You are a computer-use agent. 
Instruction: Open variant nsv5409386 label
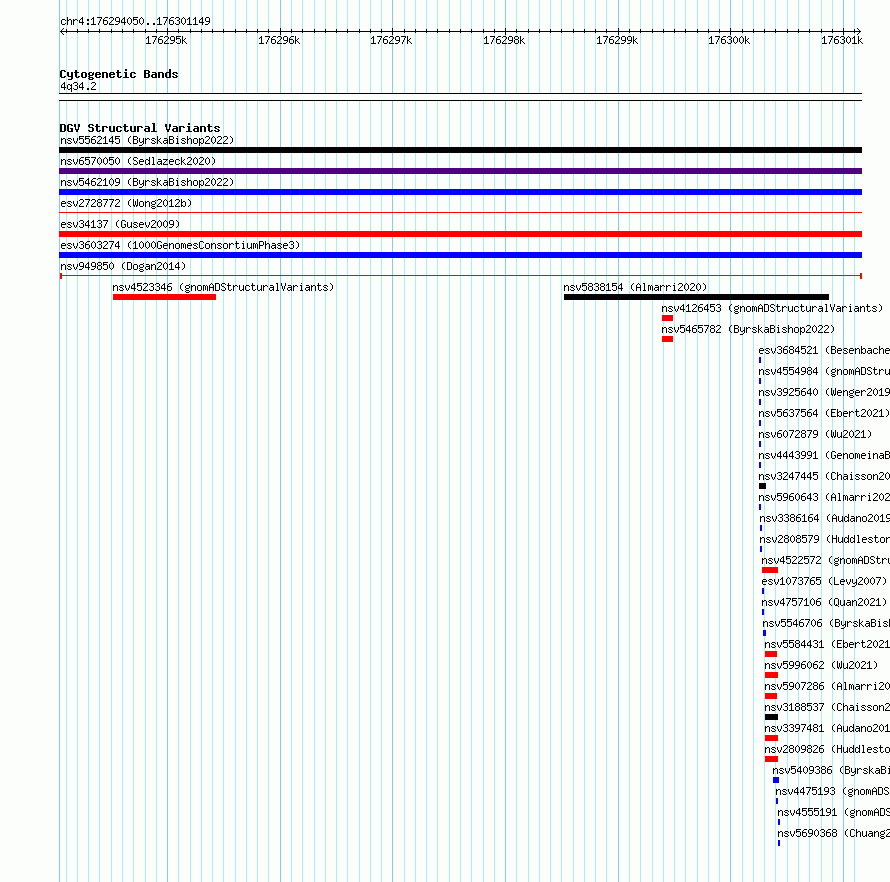[831, 770]
